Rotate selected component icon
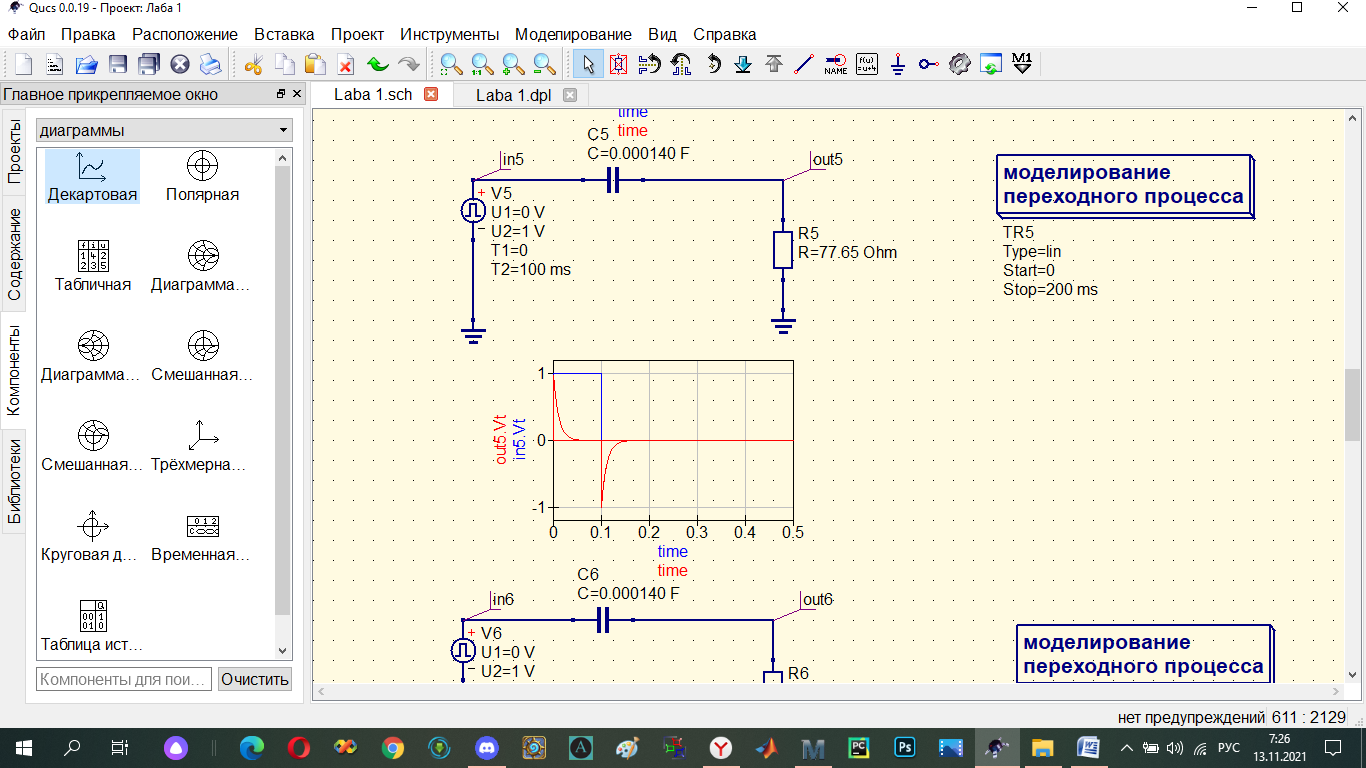Viewport: 1366px width, 768px height. [713, 65]
